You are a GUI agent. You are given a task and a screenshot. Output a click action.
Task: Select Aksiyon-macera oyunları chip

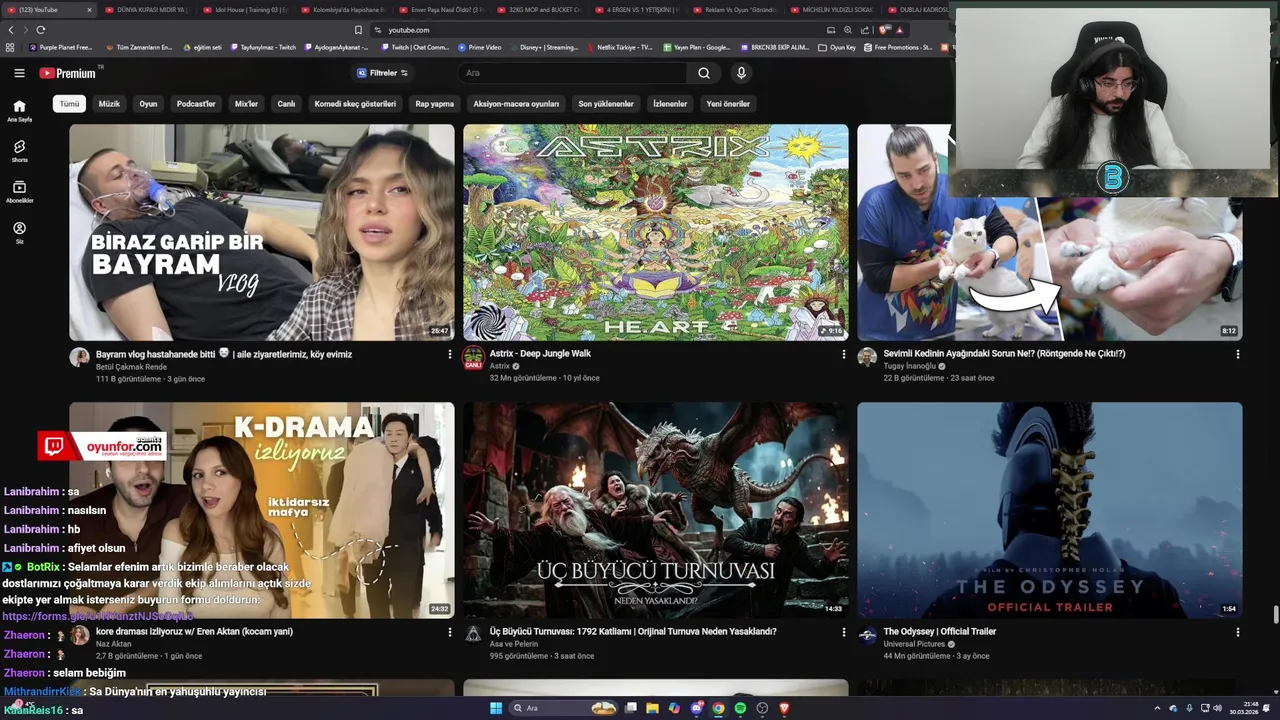click(x=516, y=104)
